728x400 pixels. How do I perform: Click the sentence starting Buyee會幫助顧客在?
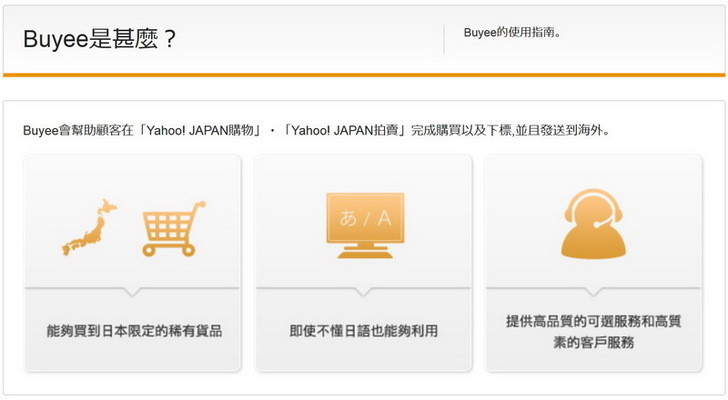click(317, 130)
